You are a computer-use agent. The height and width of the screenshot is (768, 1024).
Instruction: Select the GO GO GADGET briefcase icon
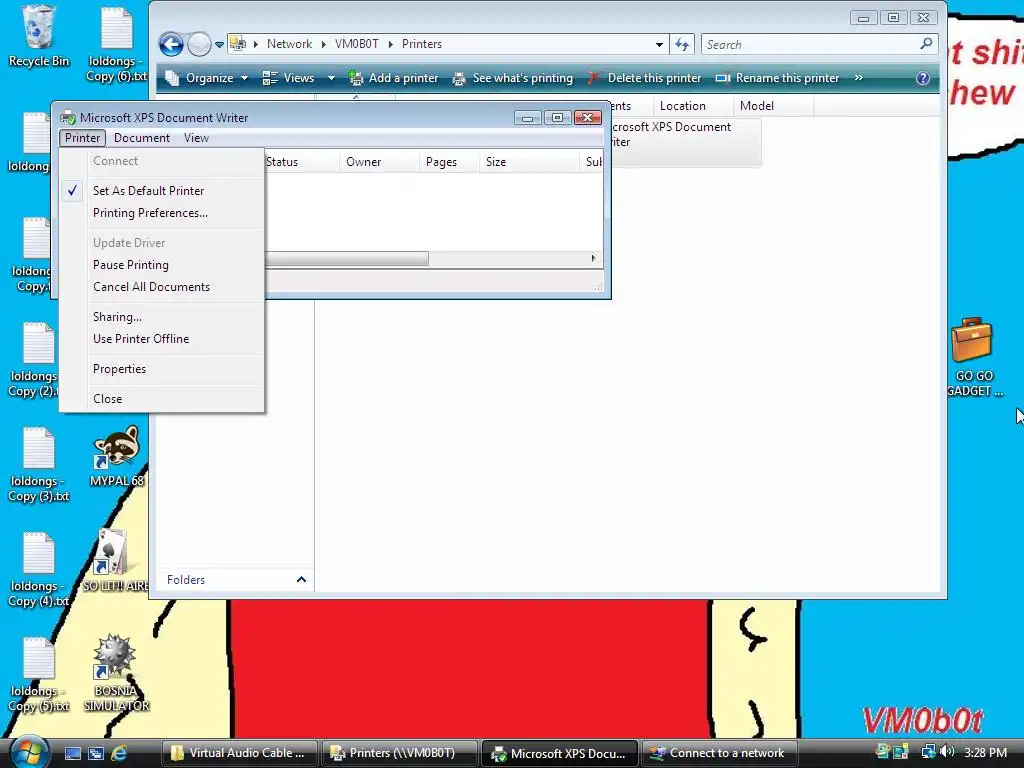pos(974,357)
